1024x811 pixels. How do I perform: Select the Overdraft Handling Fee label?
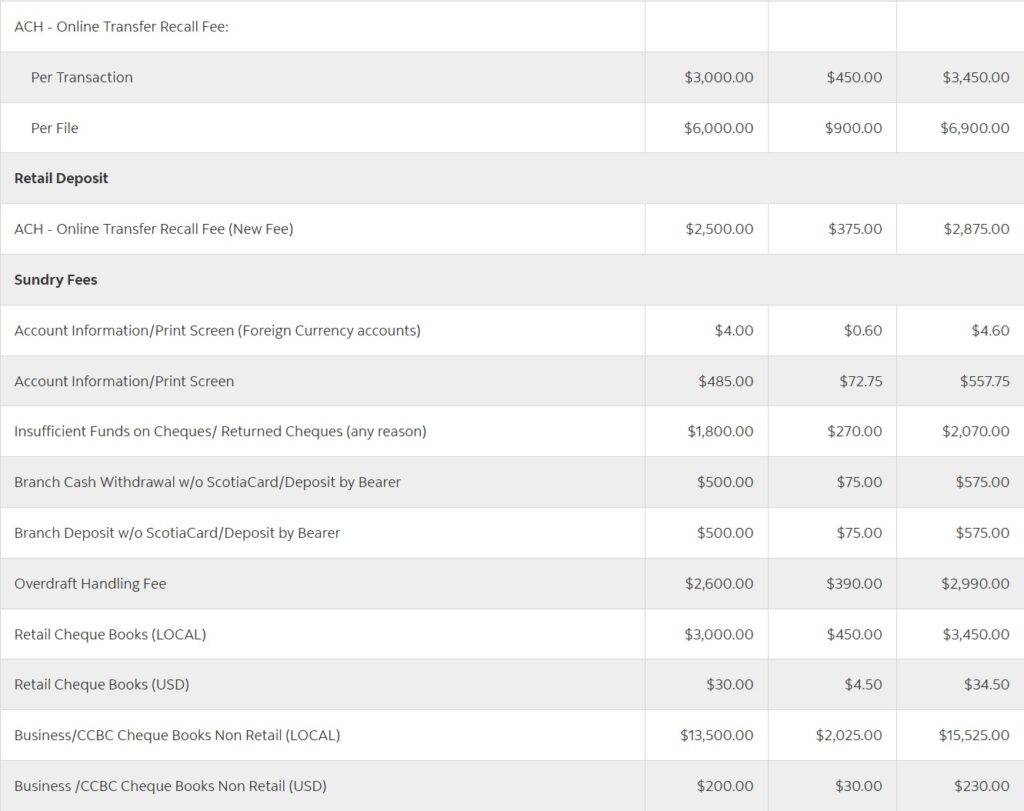click(x=90, y=584)
